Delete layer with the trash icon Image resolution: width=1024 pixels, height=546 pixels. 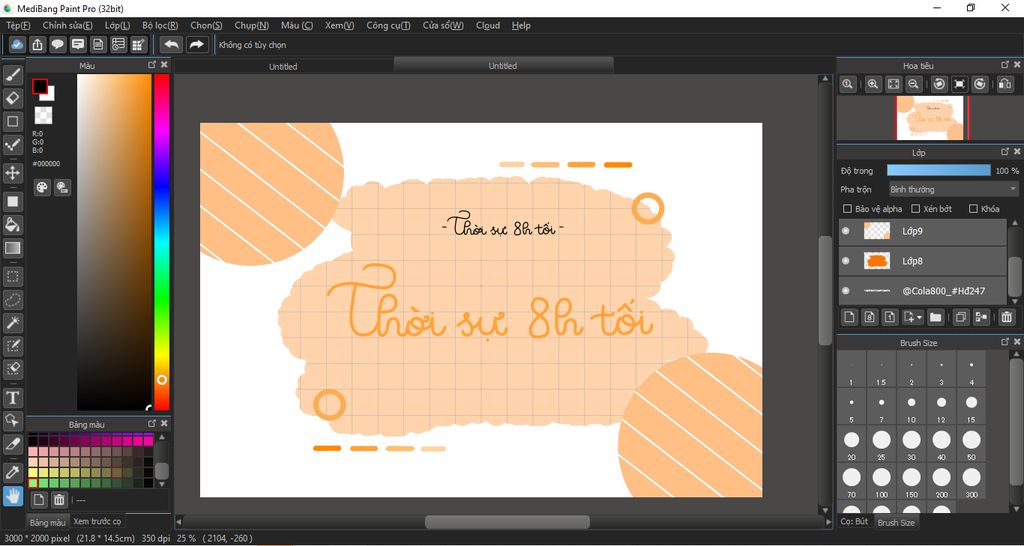pos(1006,317)
